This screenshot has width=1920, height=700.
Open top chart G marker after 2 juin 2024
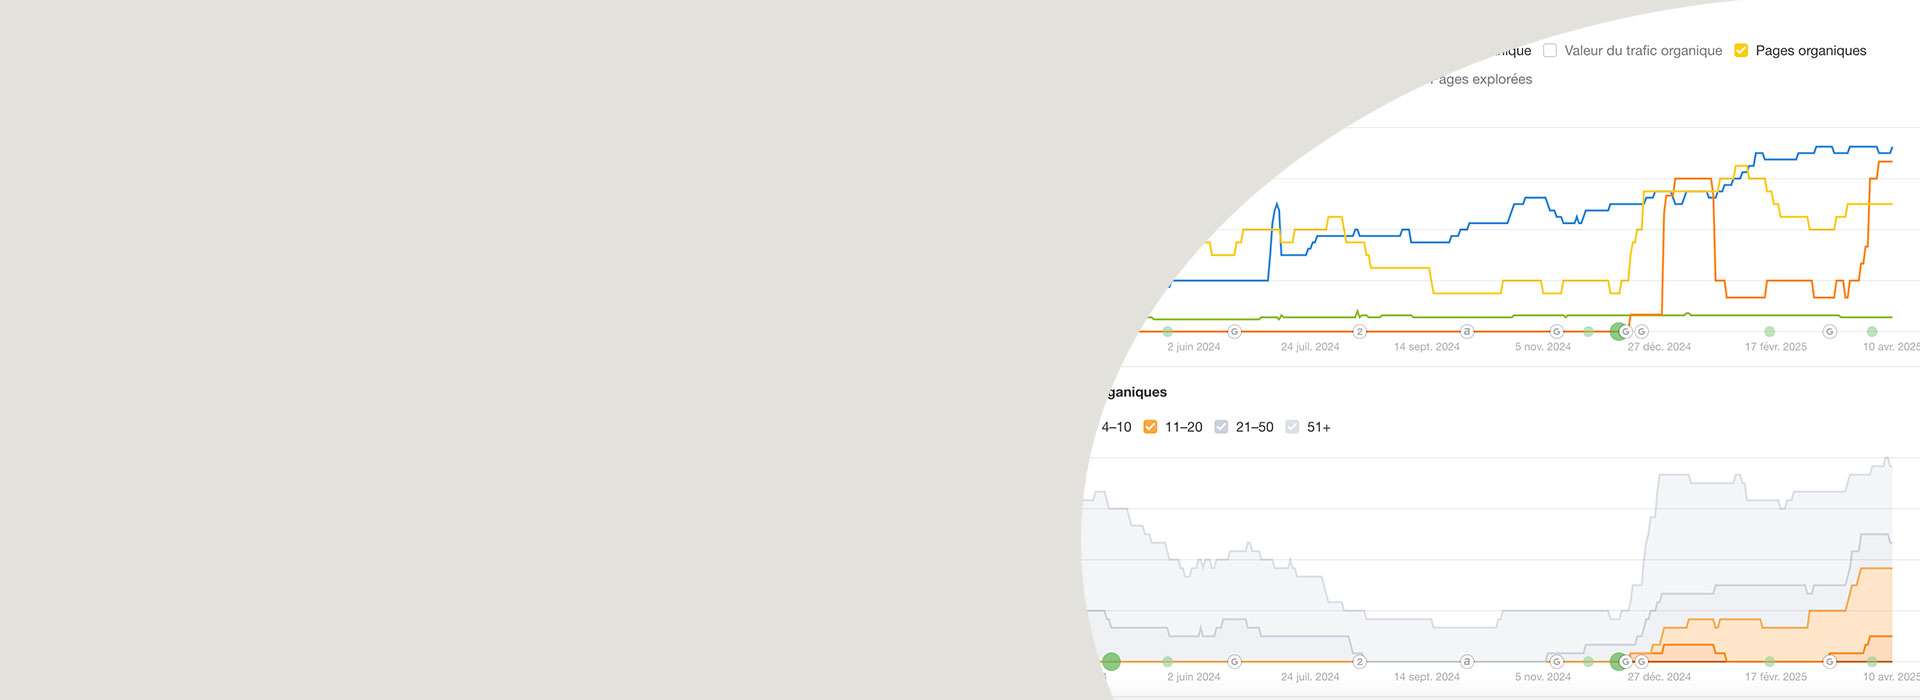(x=1234, y=331)
